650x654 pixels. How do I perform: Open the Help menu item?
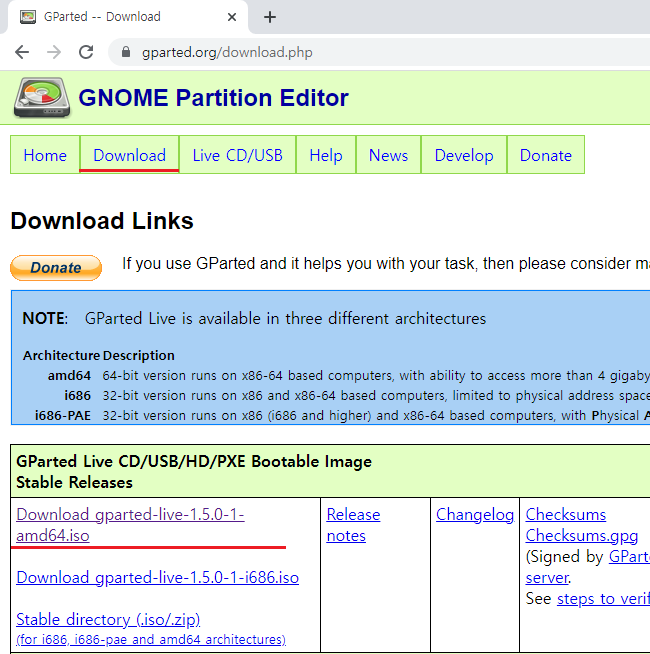[x=326, y=155]
